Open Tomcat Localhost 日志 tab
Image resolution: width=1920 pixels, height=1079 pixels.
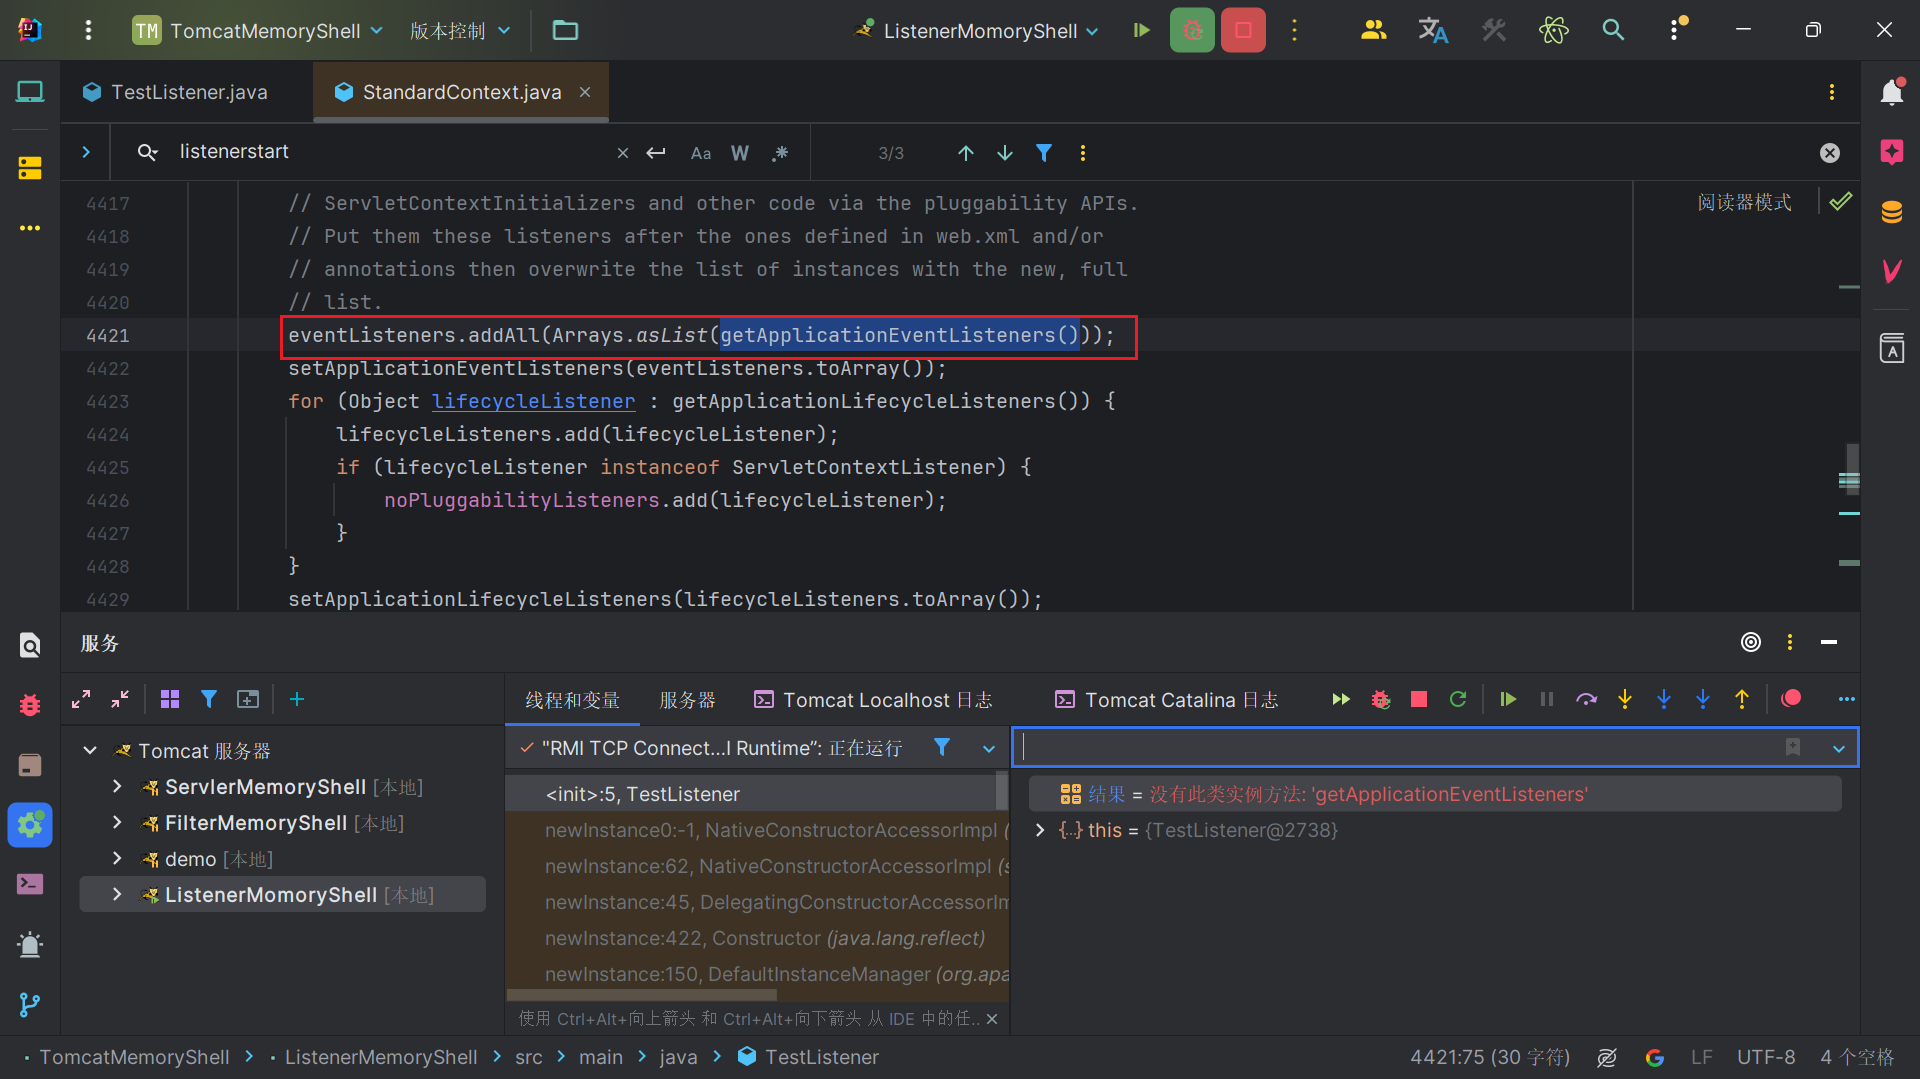click(873, 700)
